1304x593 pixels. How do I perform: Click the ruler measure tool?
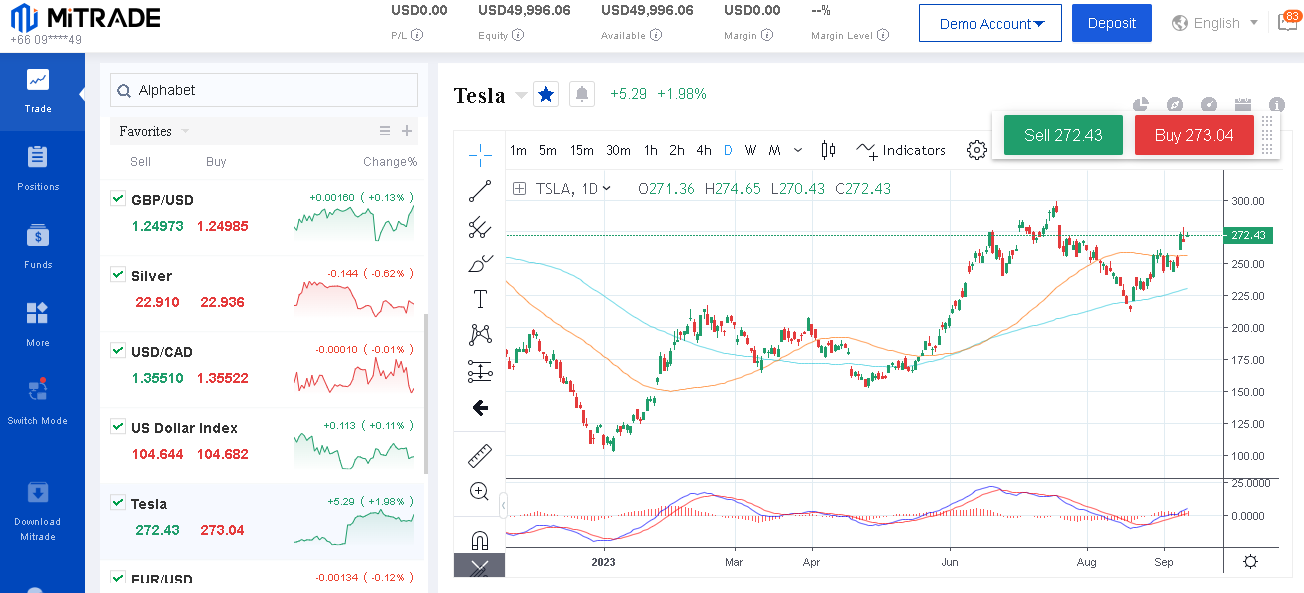[x=480, y=456]
